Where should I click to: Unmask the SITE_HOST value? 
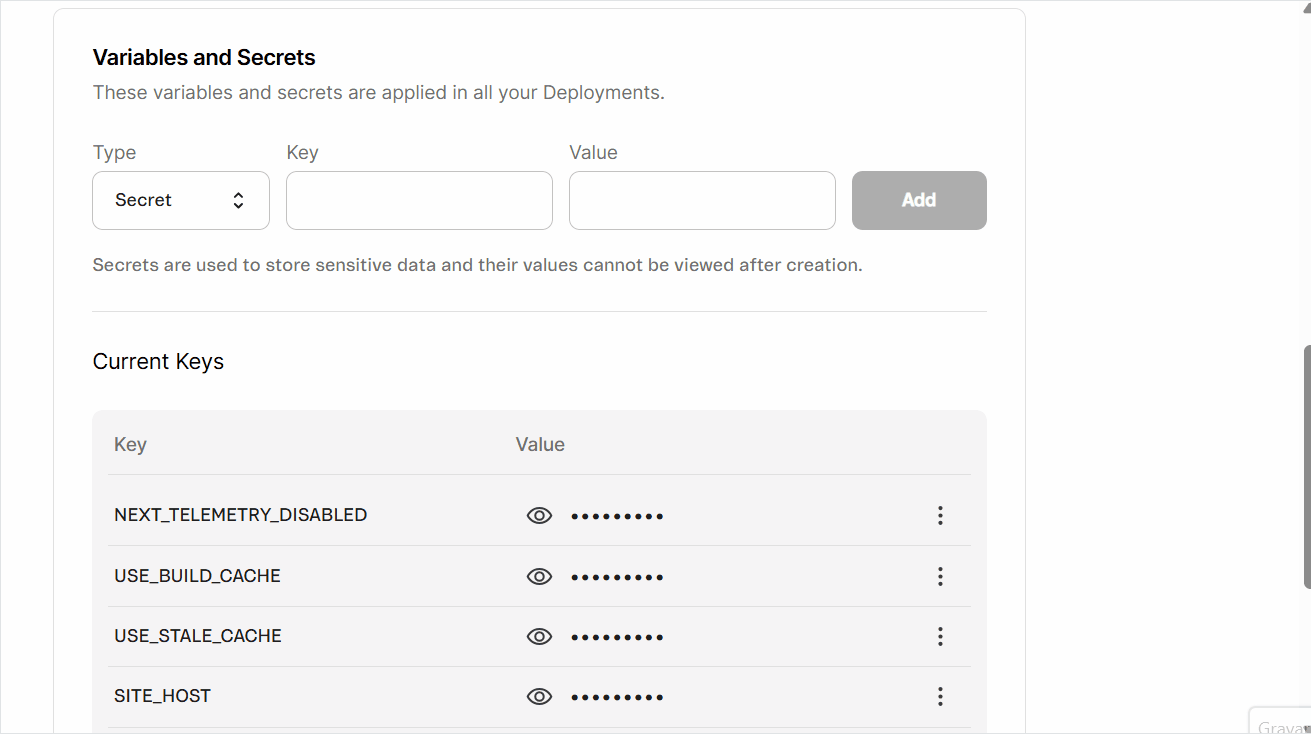[539, 697]
